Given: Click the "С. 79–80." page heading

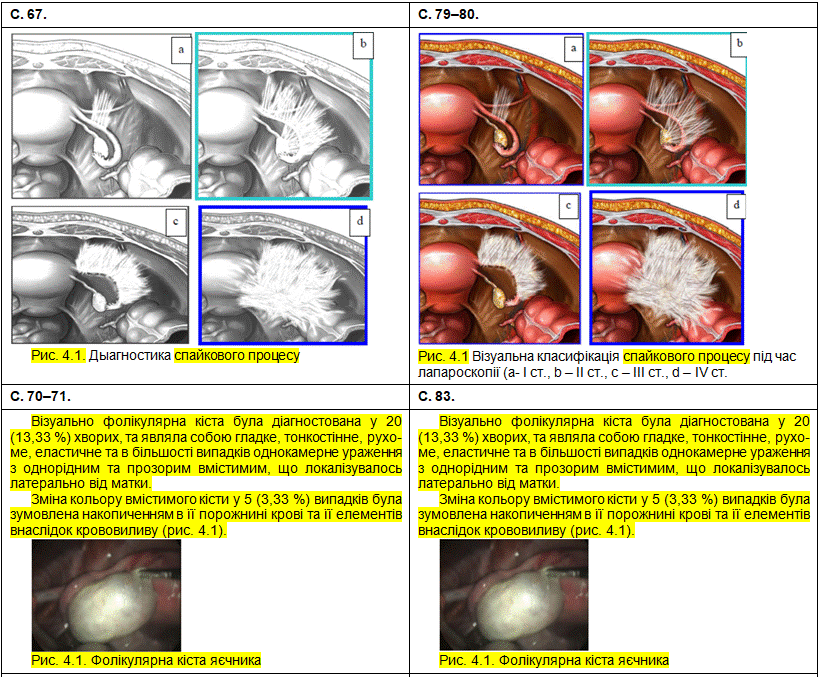Looking at the screenshot, I should click(448, 14).
